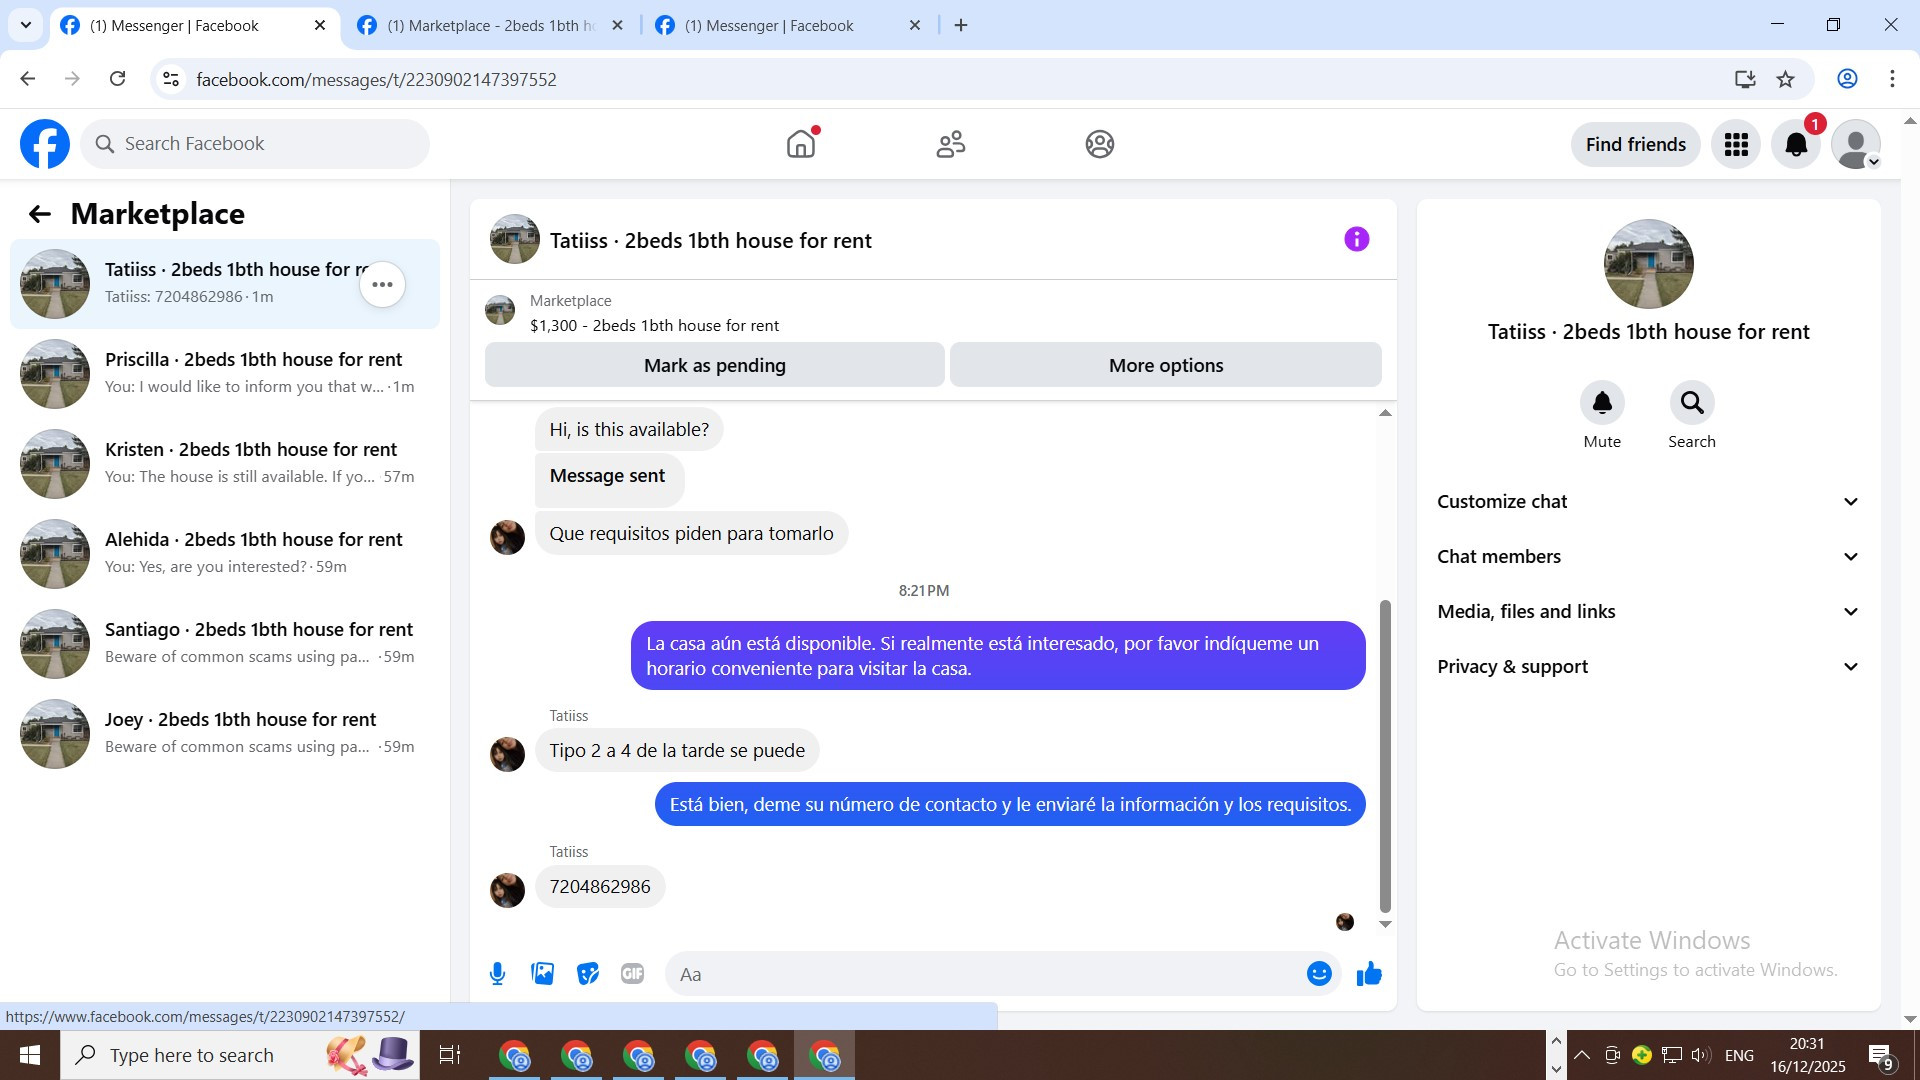Go back using the Marketplace arrow
The image size is (1920, 1080).
click(x=39, y=214)
